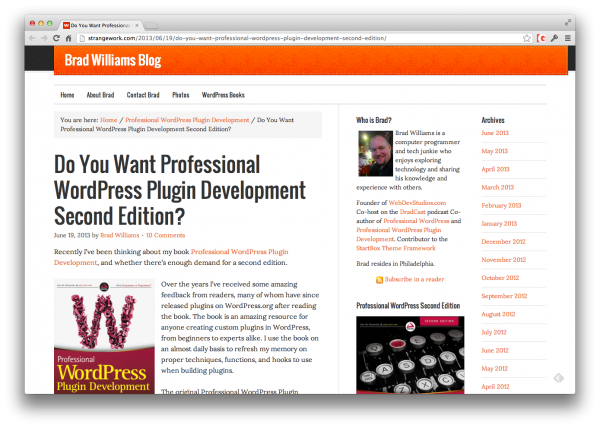Close the browser tab with x
Image resolution: width=600 pixels, height=428 pixels.
tap(137, 26)
